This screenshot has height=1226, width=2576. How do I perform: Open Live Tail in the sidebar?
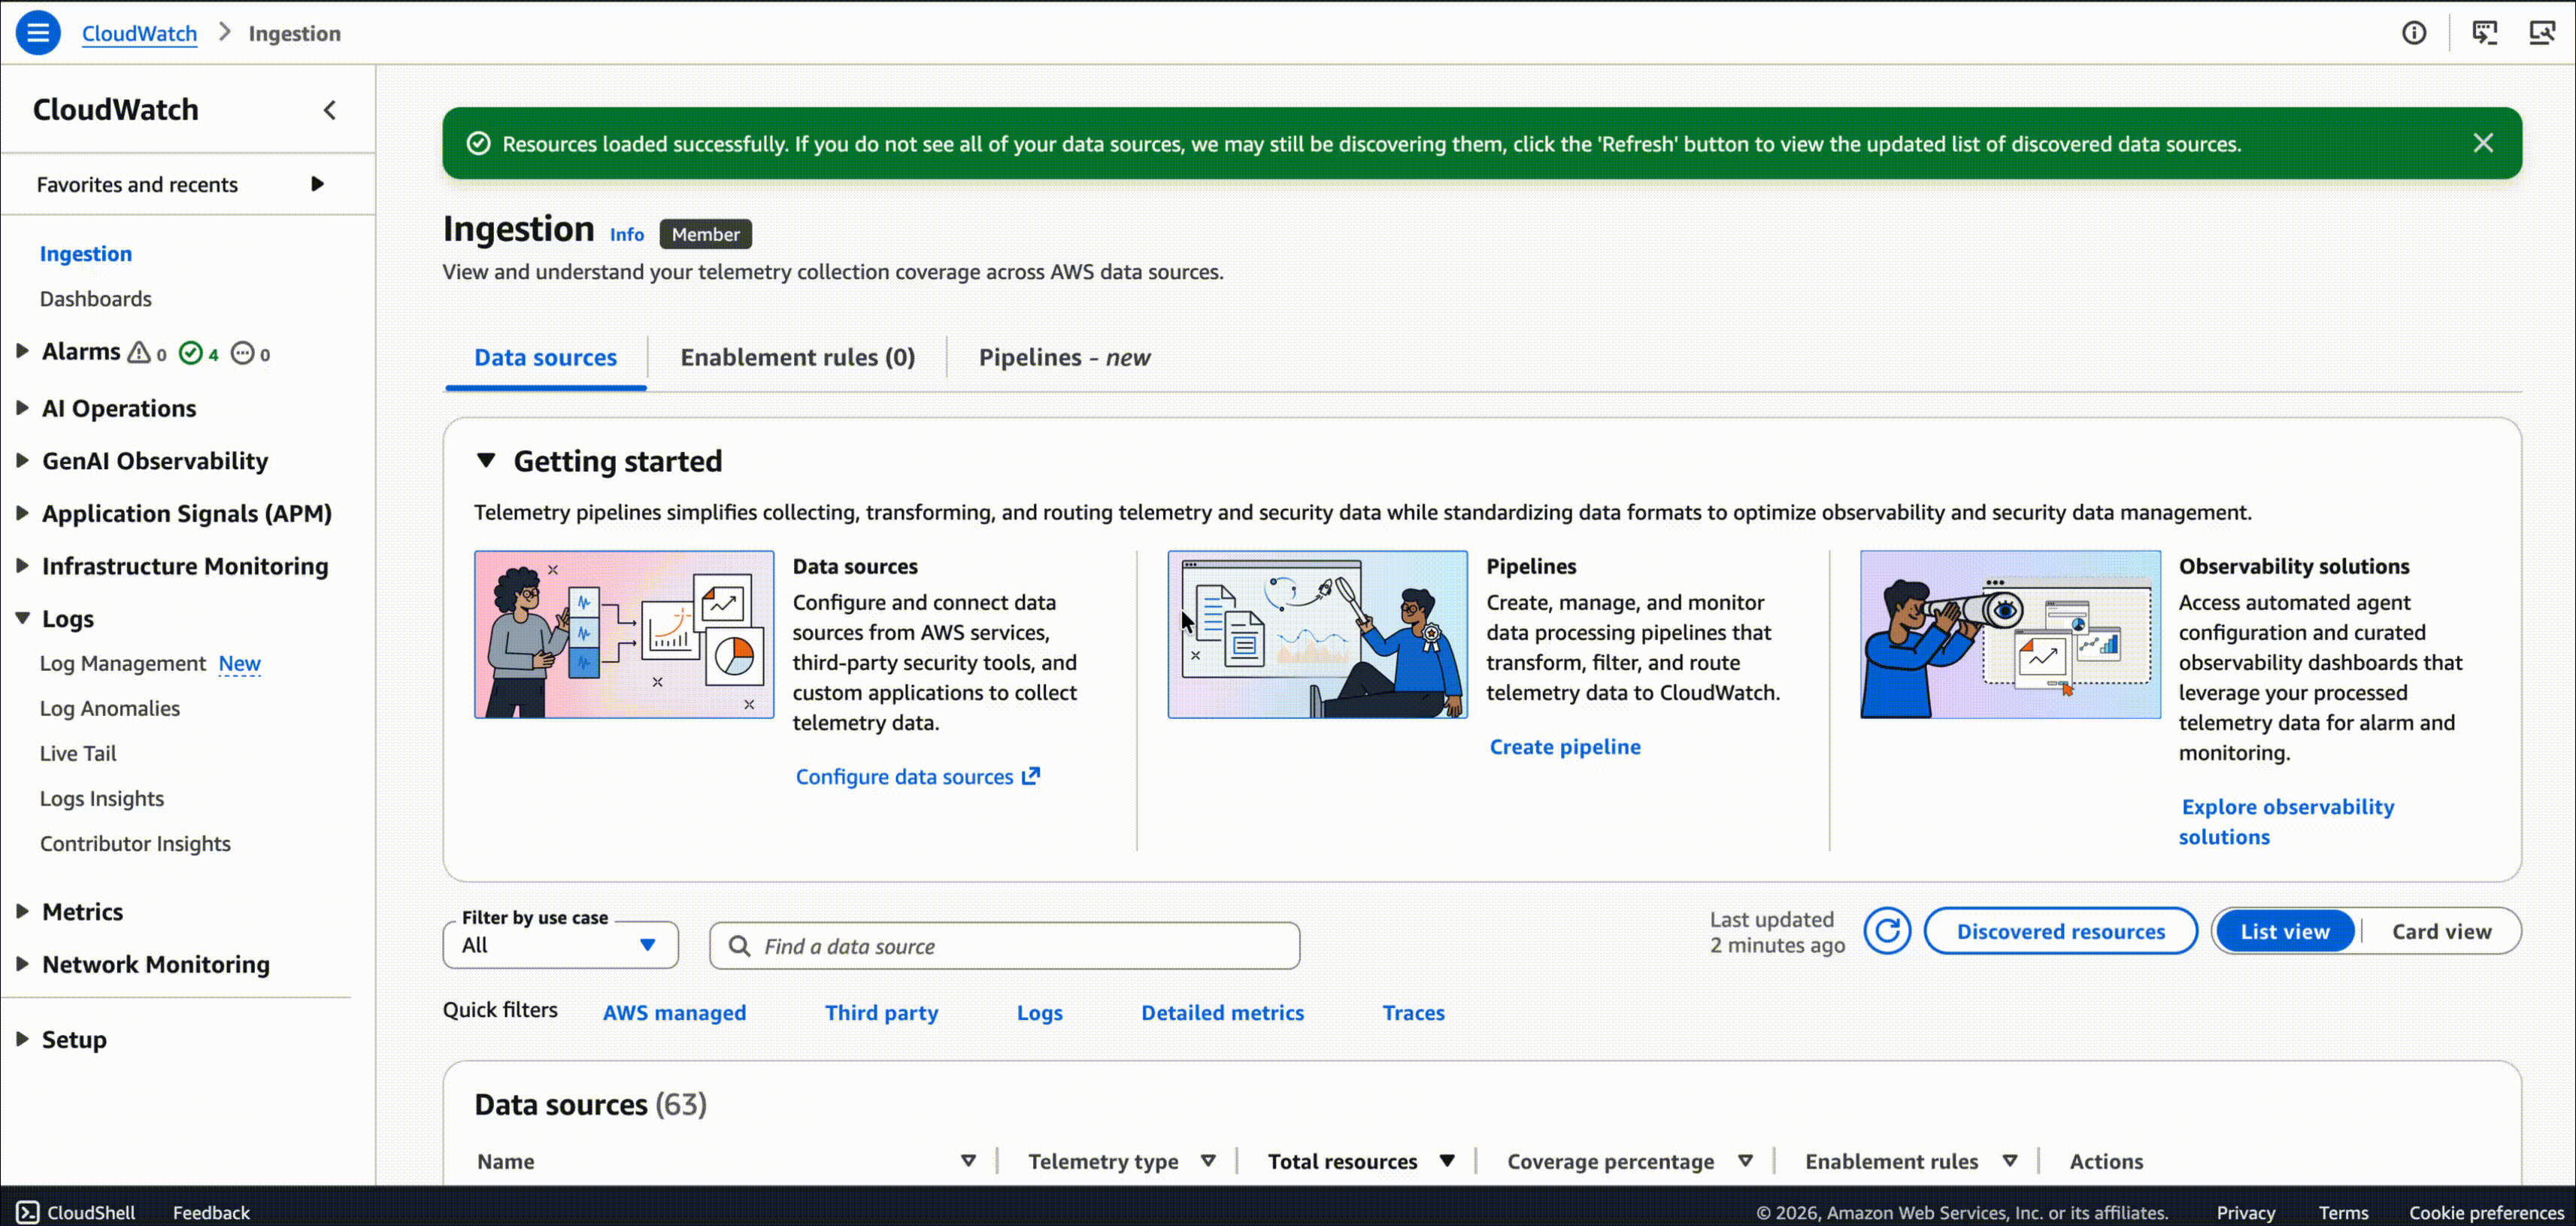coord(78,753)
